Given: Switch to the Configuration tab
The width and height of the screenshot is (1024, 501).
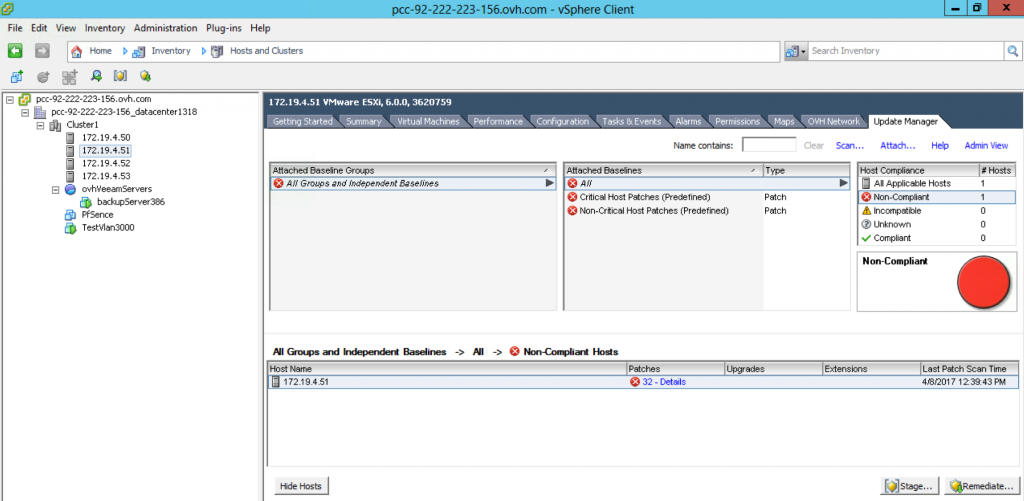Looking at the screenshot, I should 562,121.
